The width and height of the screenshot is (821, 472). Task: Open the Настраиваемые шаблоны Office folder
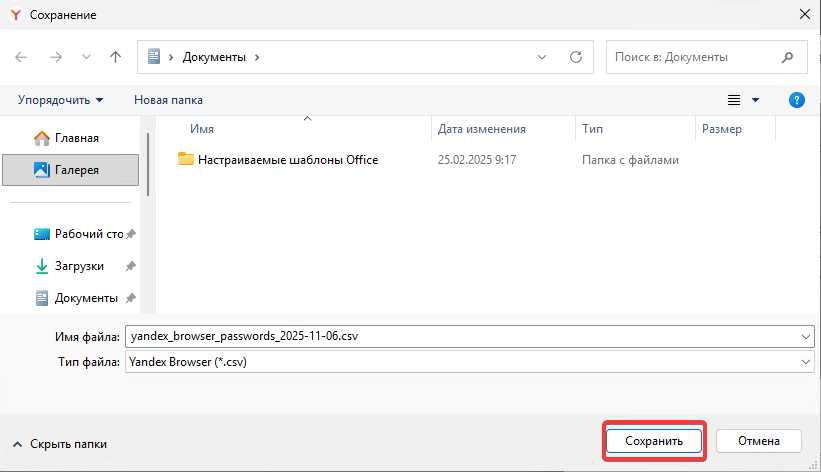(287, 160)
